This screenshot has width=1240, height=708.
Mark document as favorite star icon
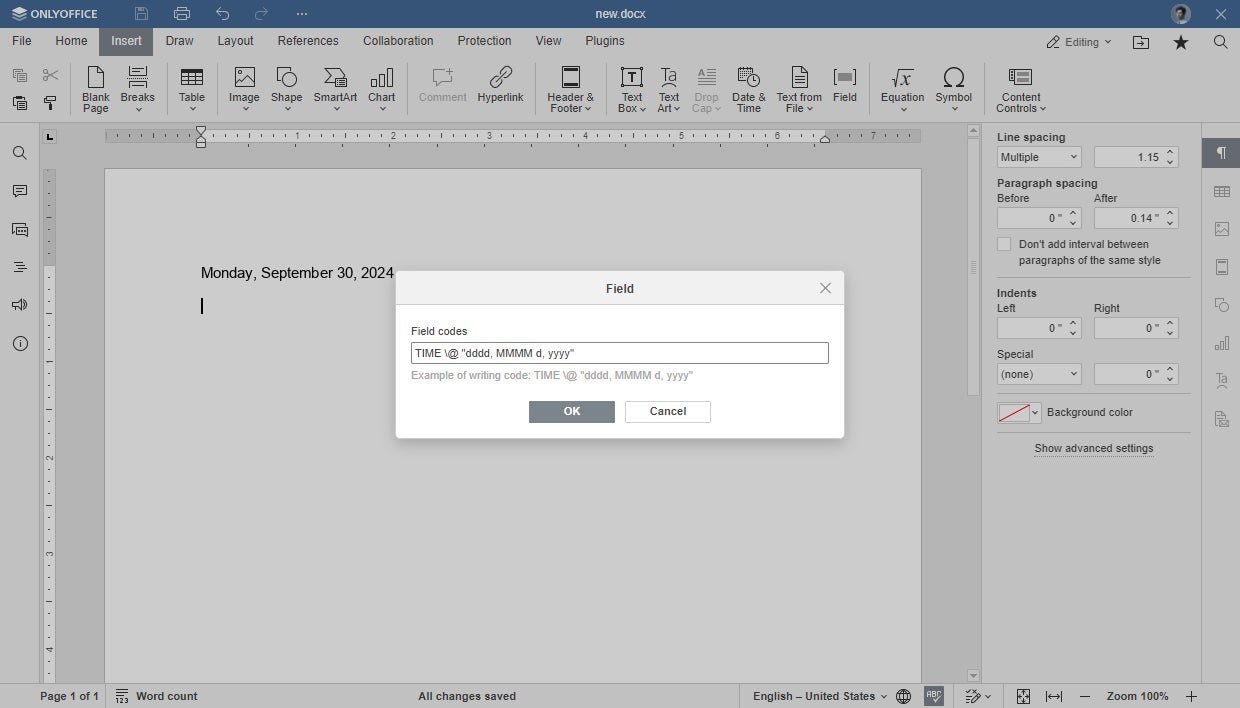point(1181,42)
